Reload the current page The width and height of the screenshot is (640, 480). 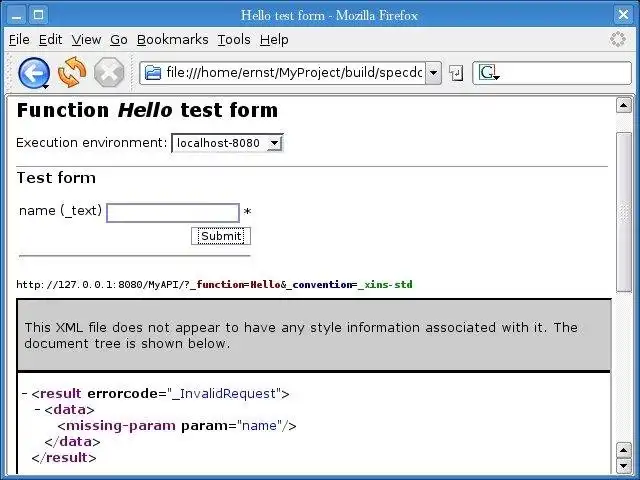72,72
